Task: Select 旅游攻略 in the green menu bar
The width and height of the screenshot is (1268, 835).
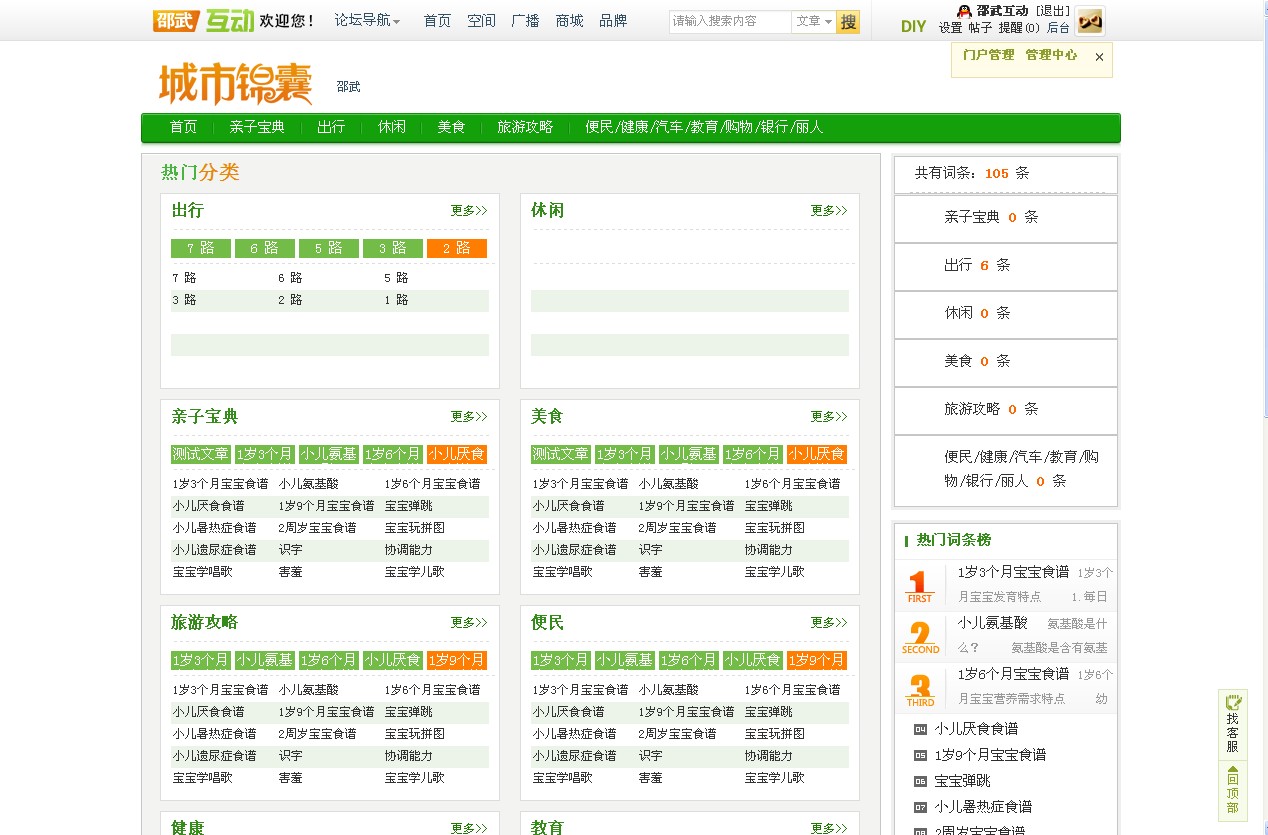Action: [x=525, y=127]
